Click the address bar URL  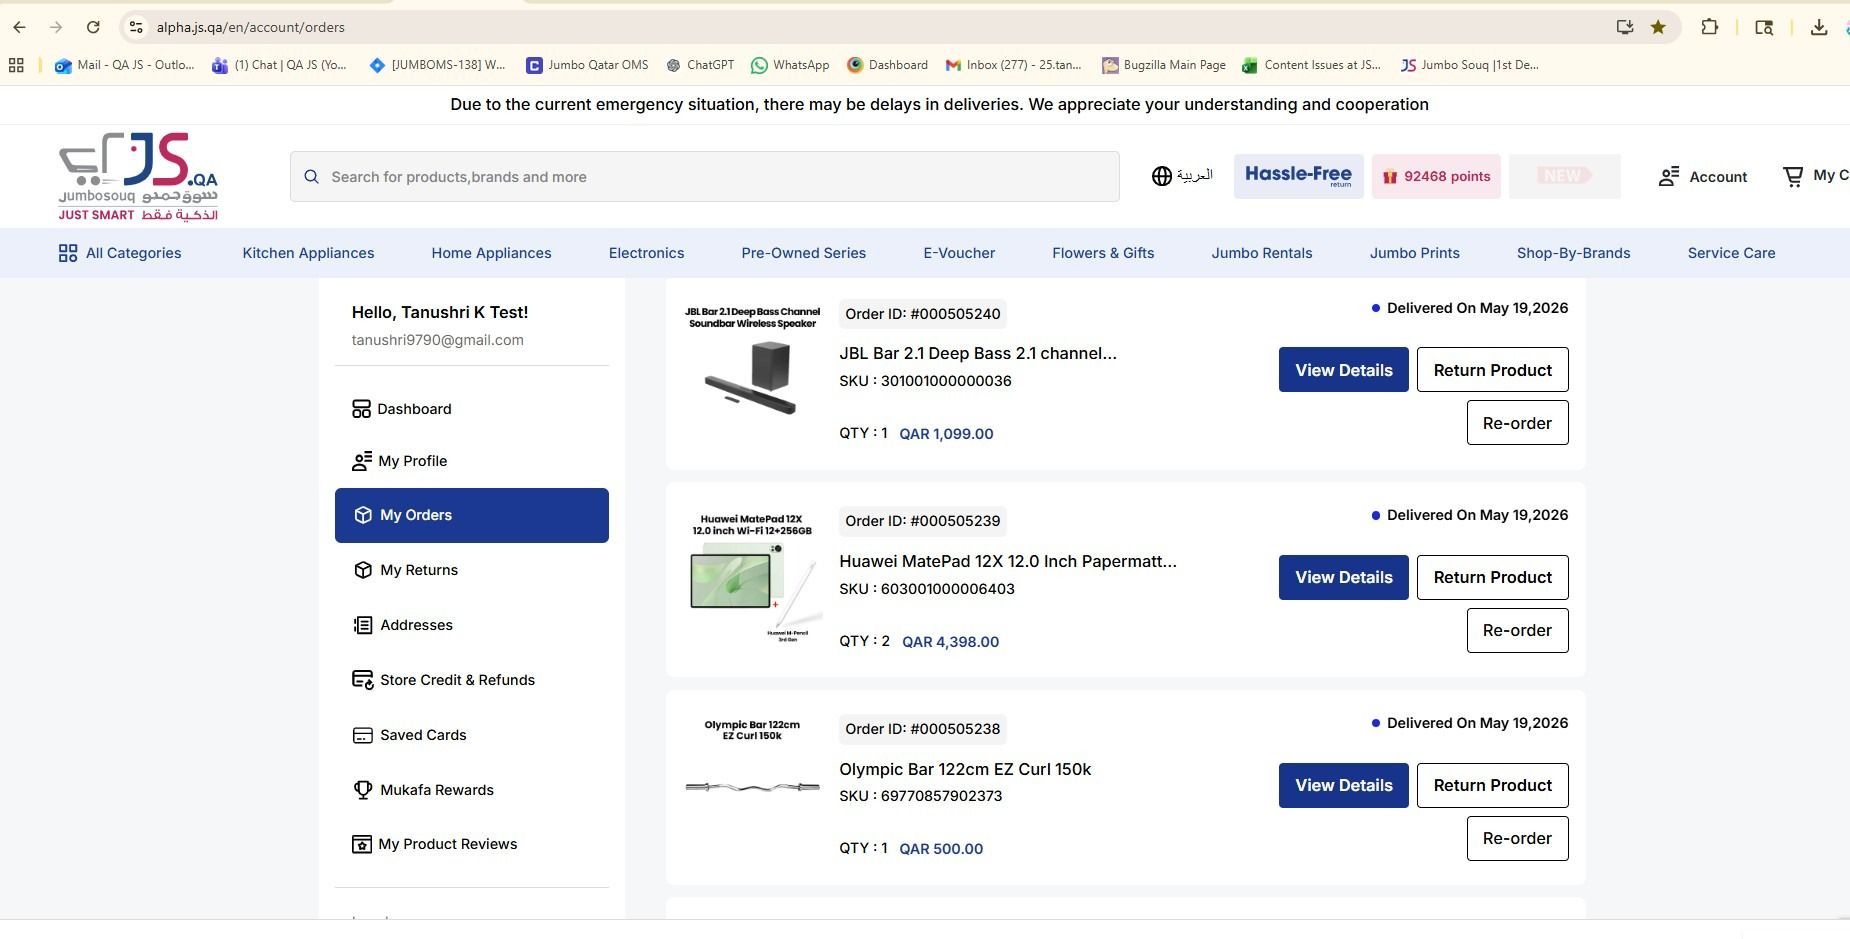coord(251,27)
